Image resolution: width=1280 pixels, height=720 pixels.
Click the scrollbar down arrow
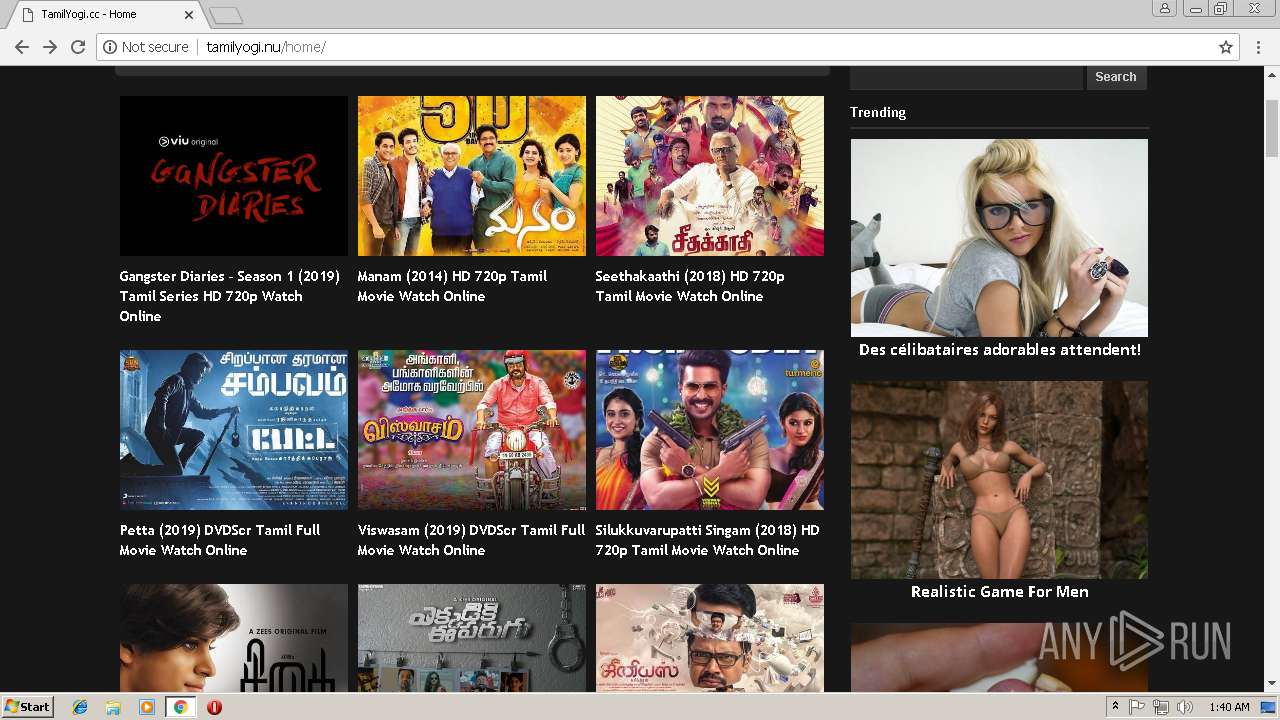[x=1272, y=684]
